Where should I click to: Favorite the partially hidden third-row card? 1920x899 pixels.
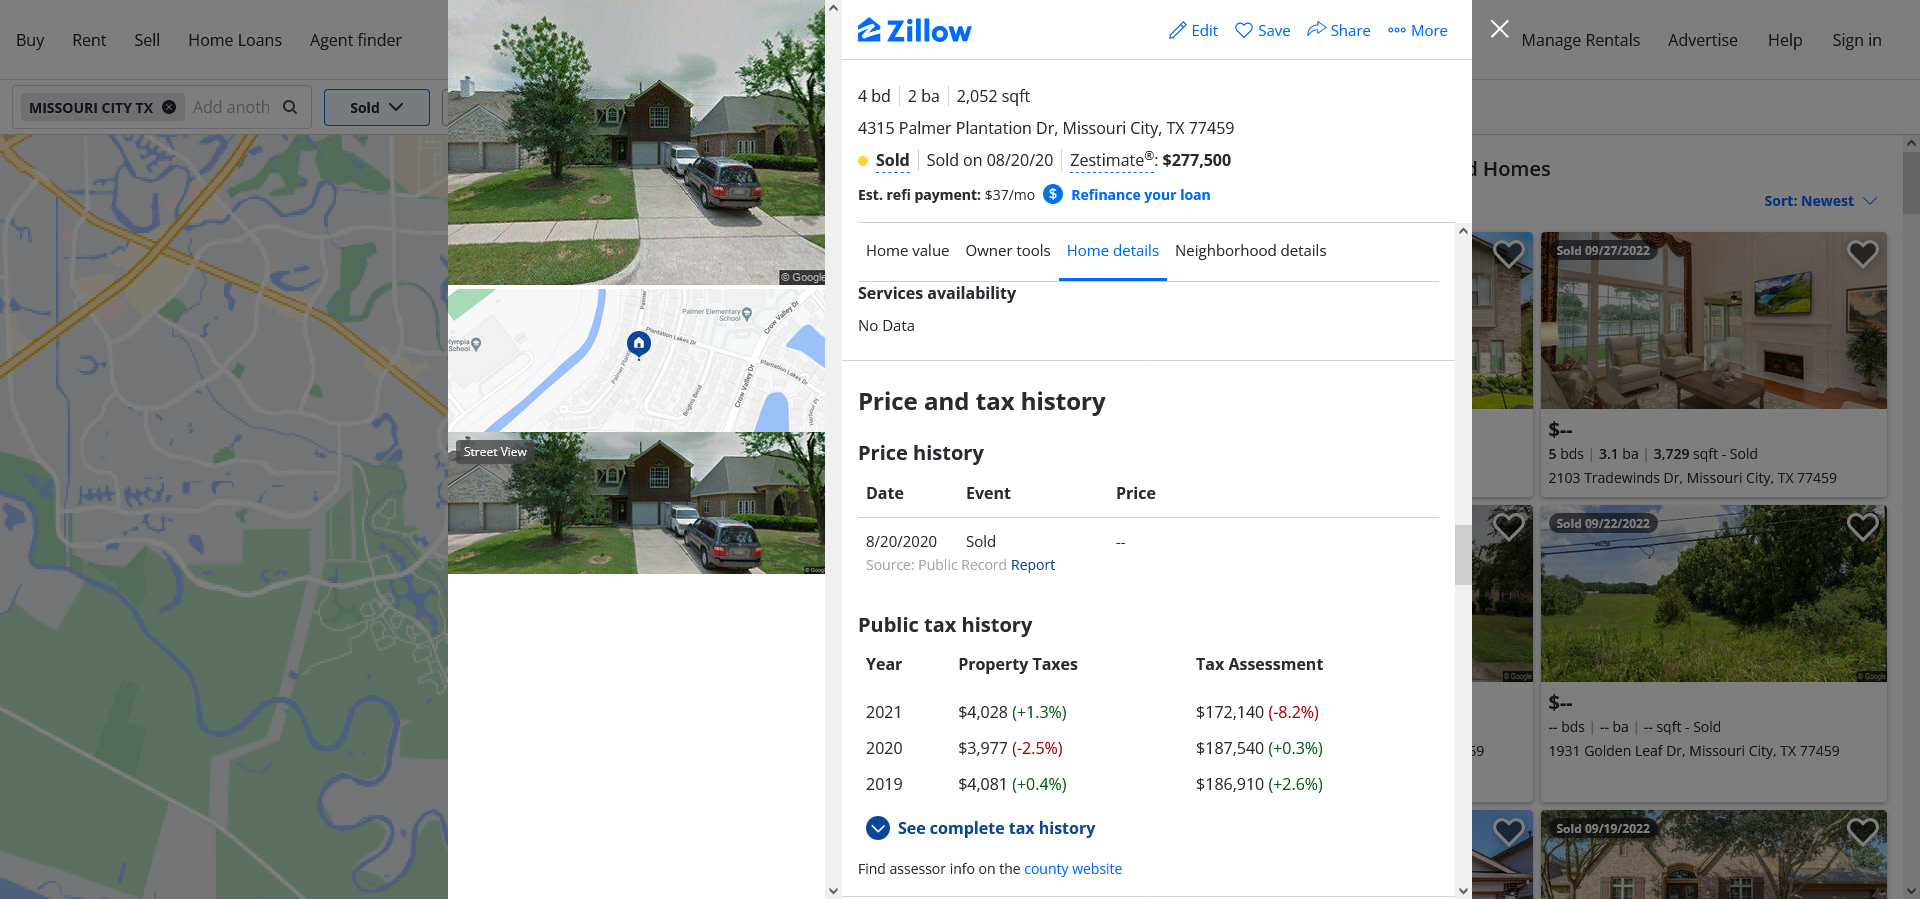tap(1508, 831)
